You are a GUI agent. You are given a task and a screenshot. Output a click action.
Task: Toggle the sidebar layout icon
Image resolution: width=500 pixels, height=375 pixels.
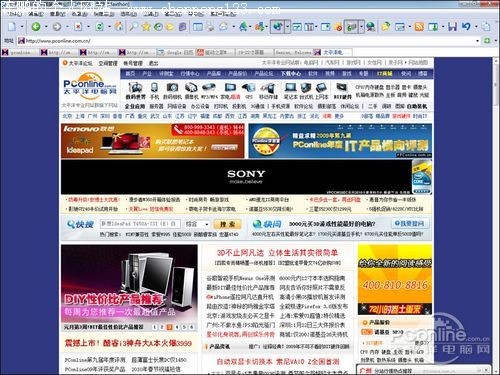198,26
